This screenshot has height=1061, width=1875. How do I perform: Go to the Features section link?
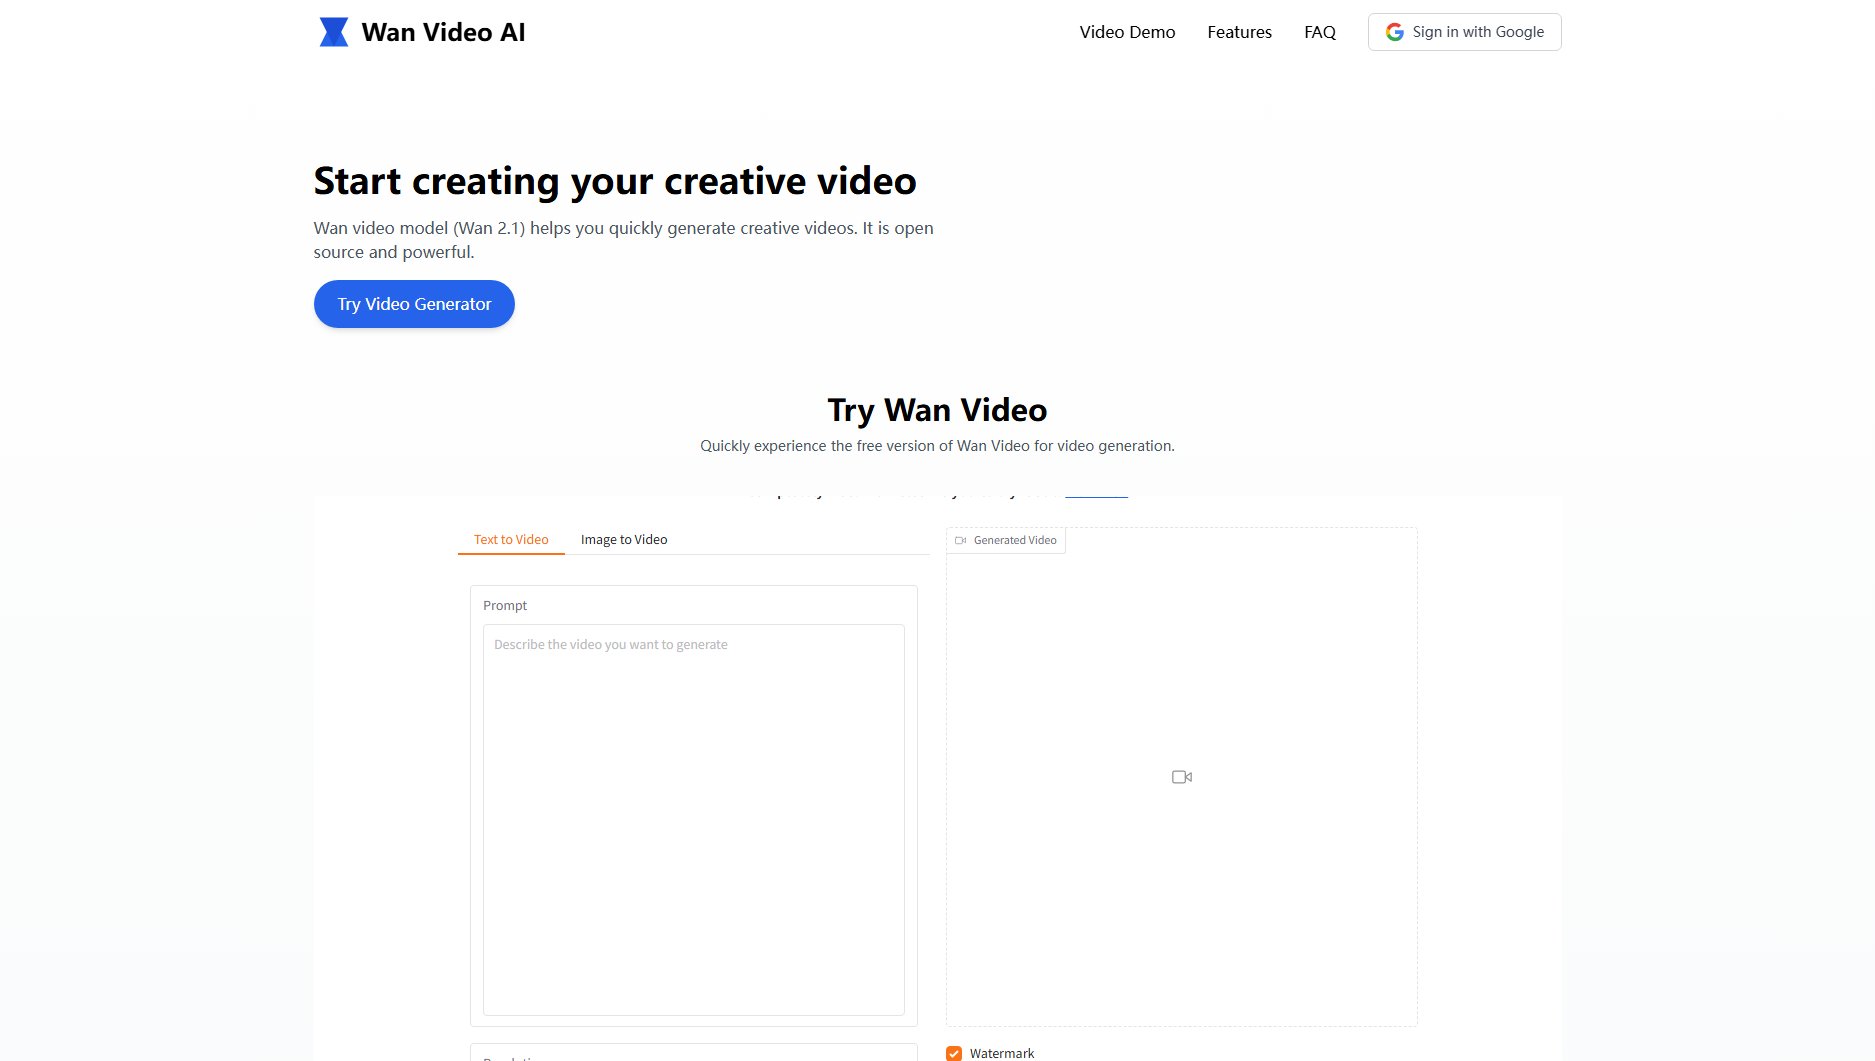pos(1239,32)
